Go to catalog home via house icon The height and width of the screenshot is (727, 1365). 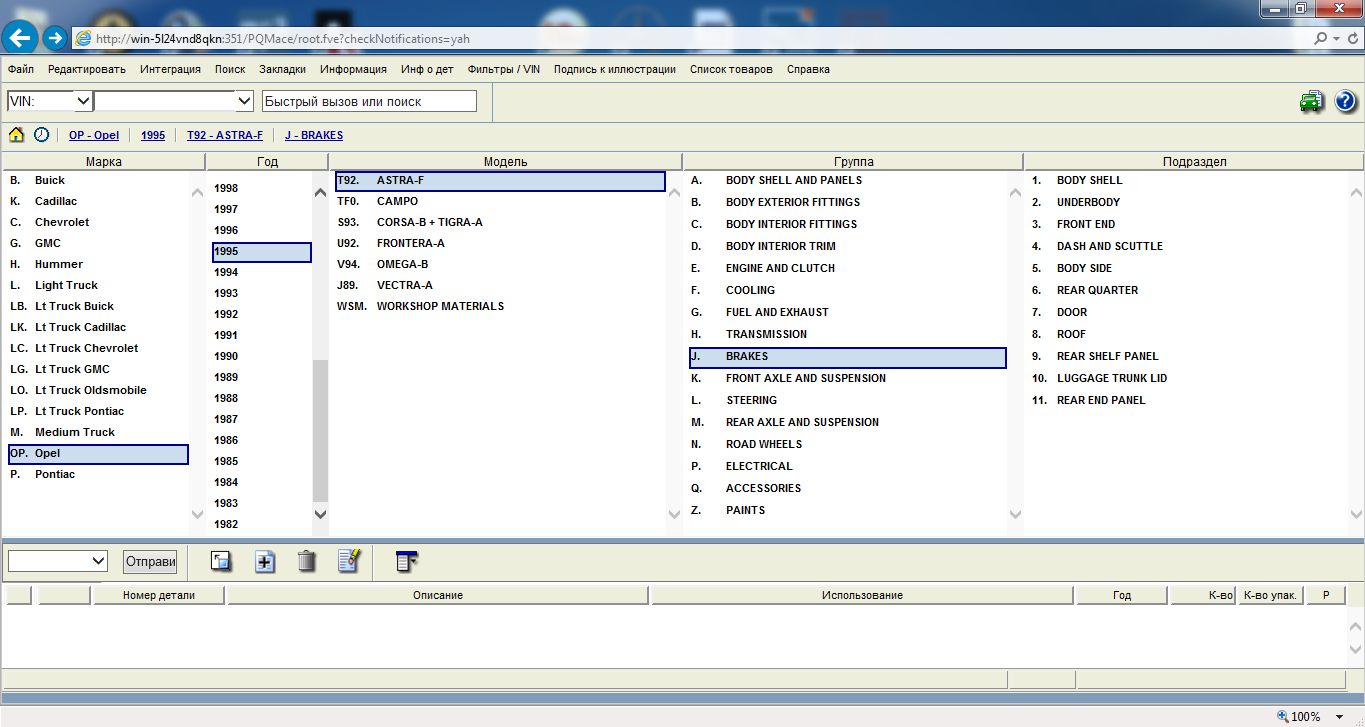coord(17,135)
